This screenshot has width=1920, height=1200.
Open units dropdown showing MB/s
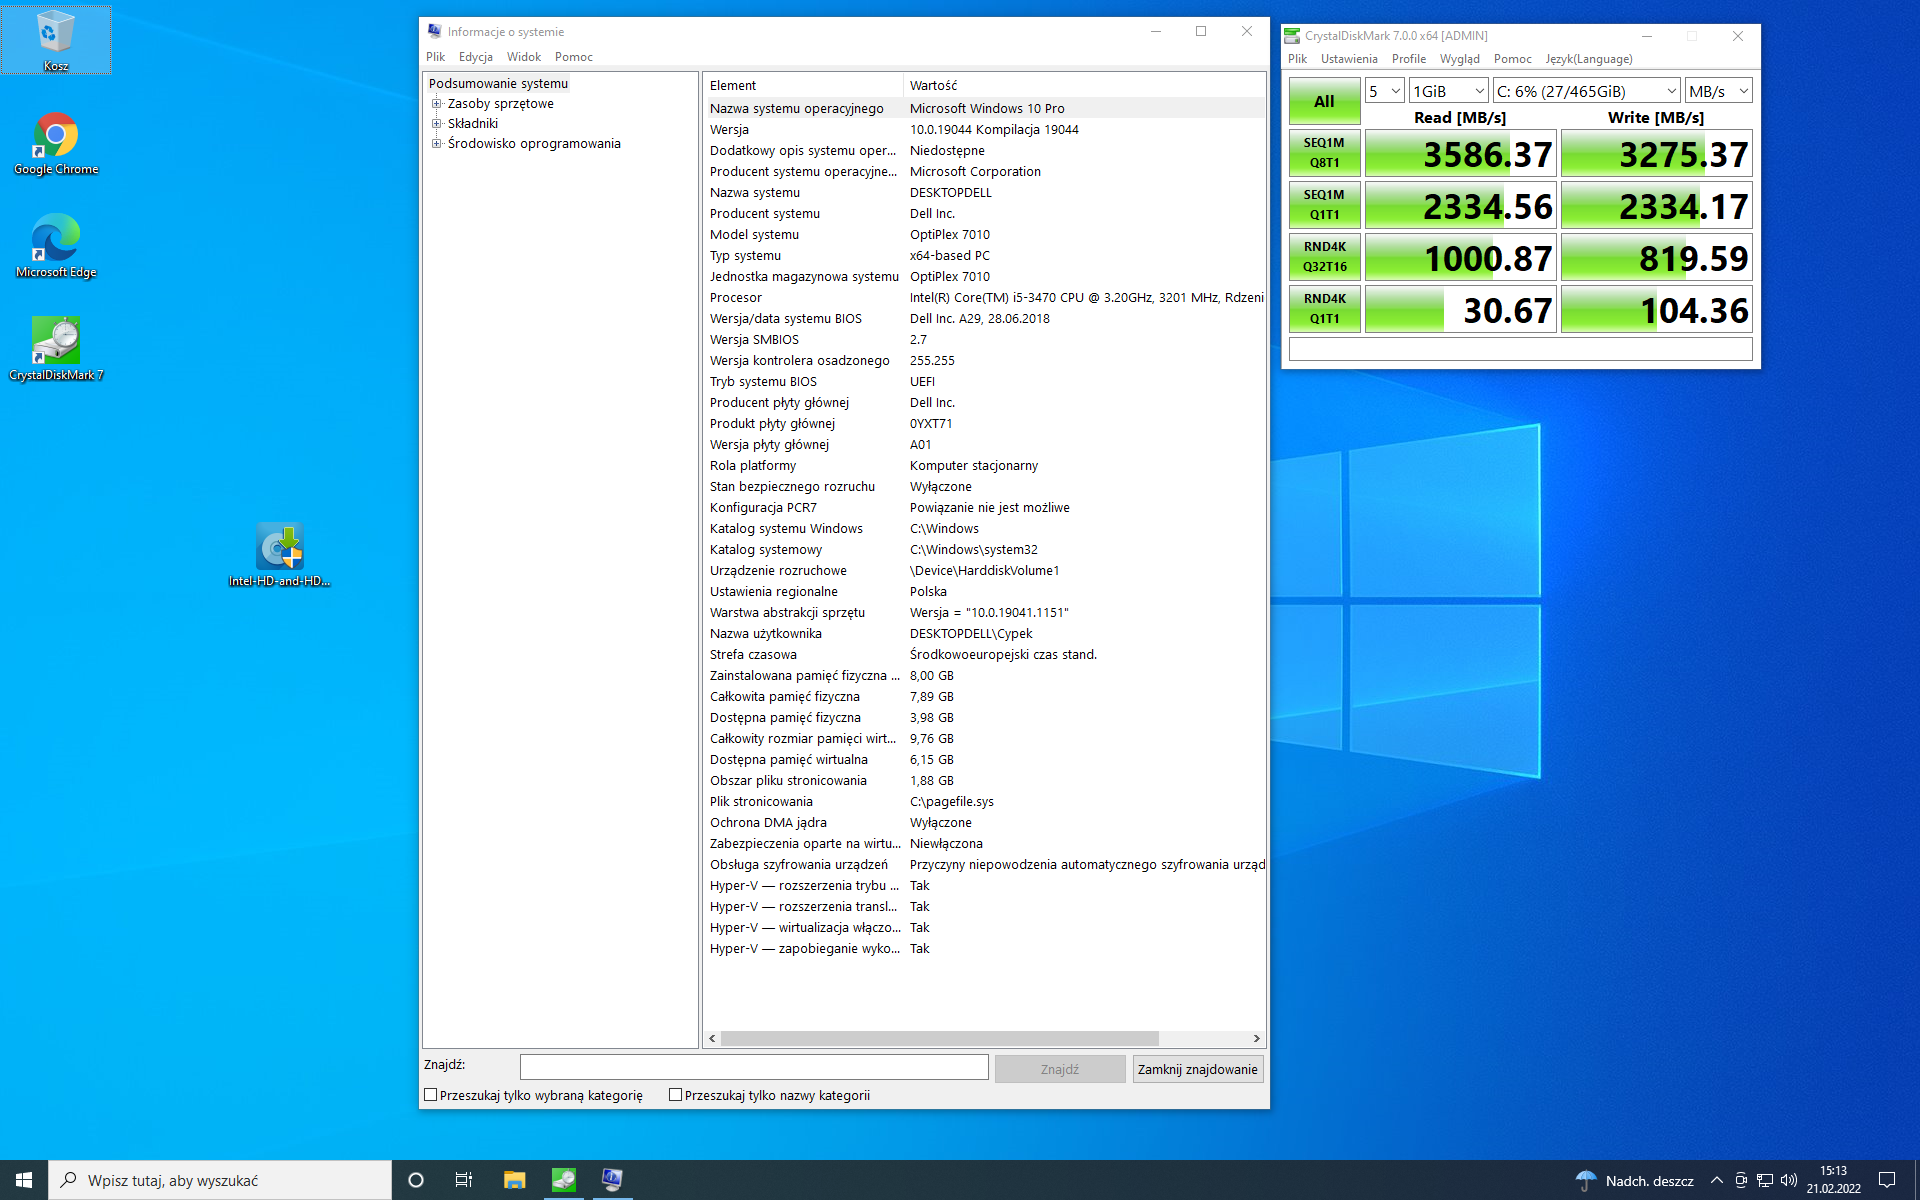1718,91
